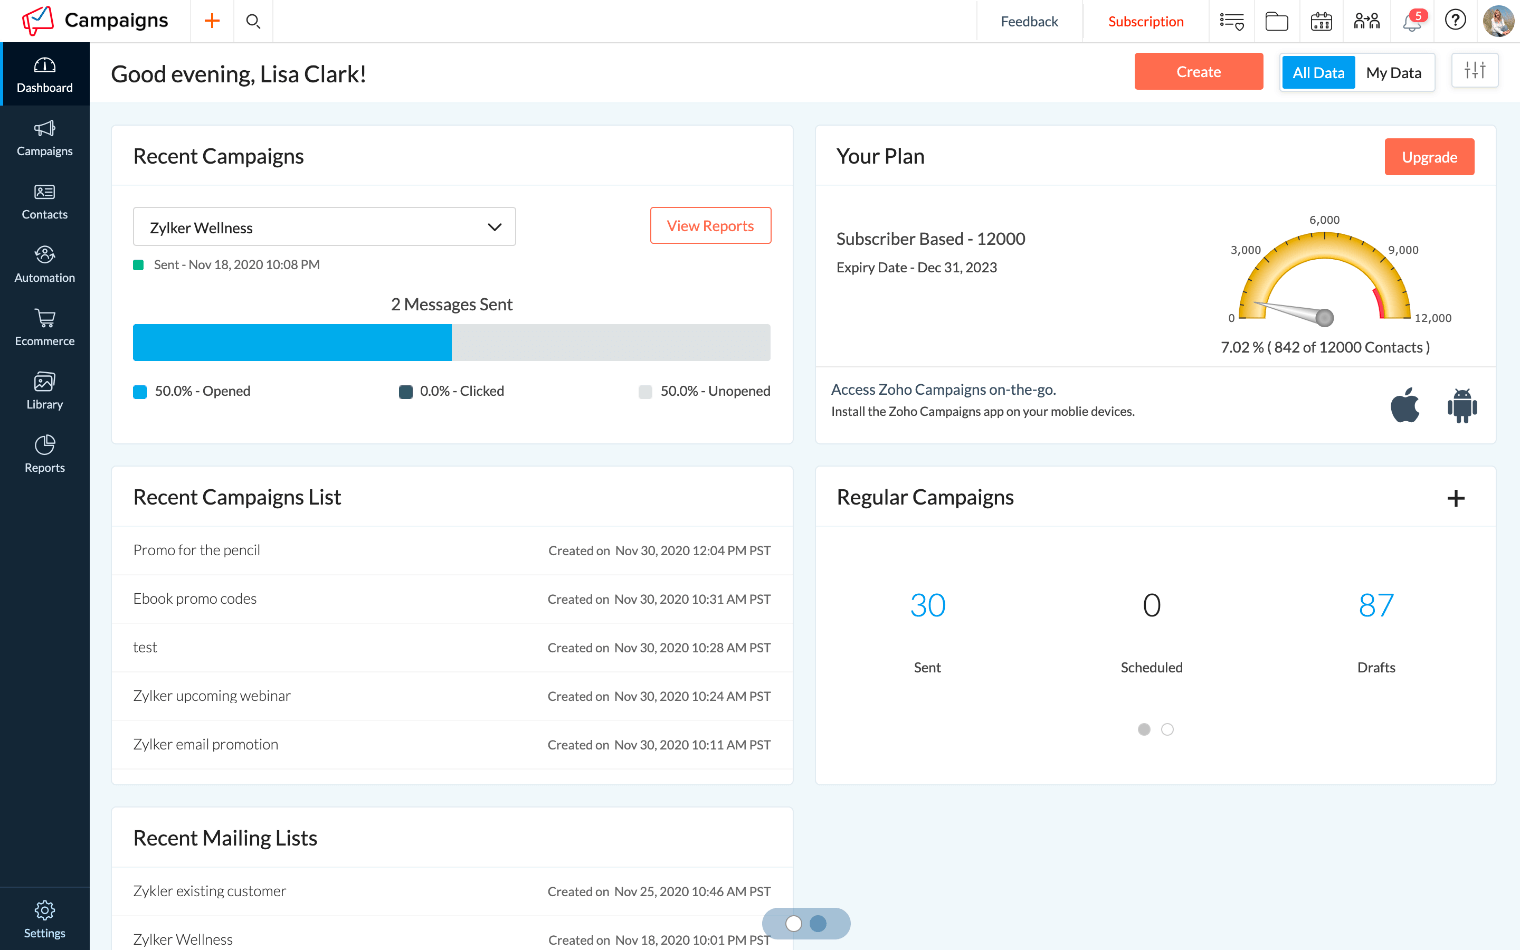1520x950 pixels.
Task: Open Contacts in sidebar
Action: click(x=45, y=201)
